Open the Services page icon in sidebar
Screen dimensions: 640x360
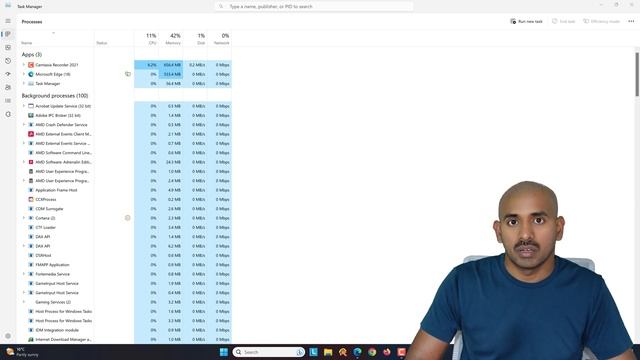coord(8,114)
